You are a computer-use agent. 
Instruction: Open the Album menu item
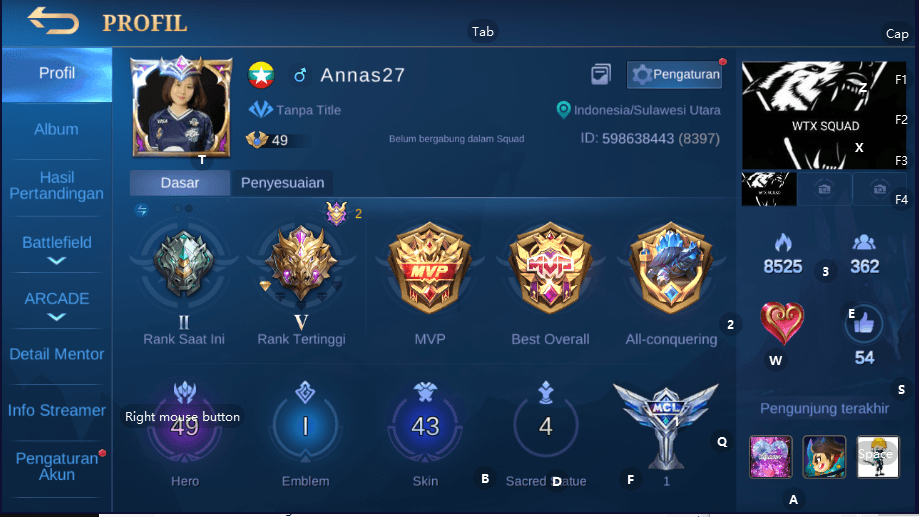pos(56,129)
